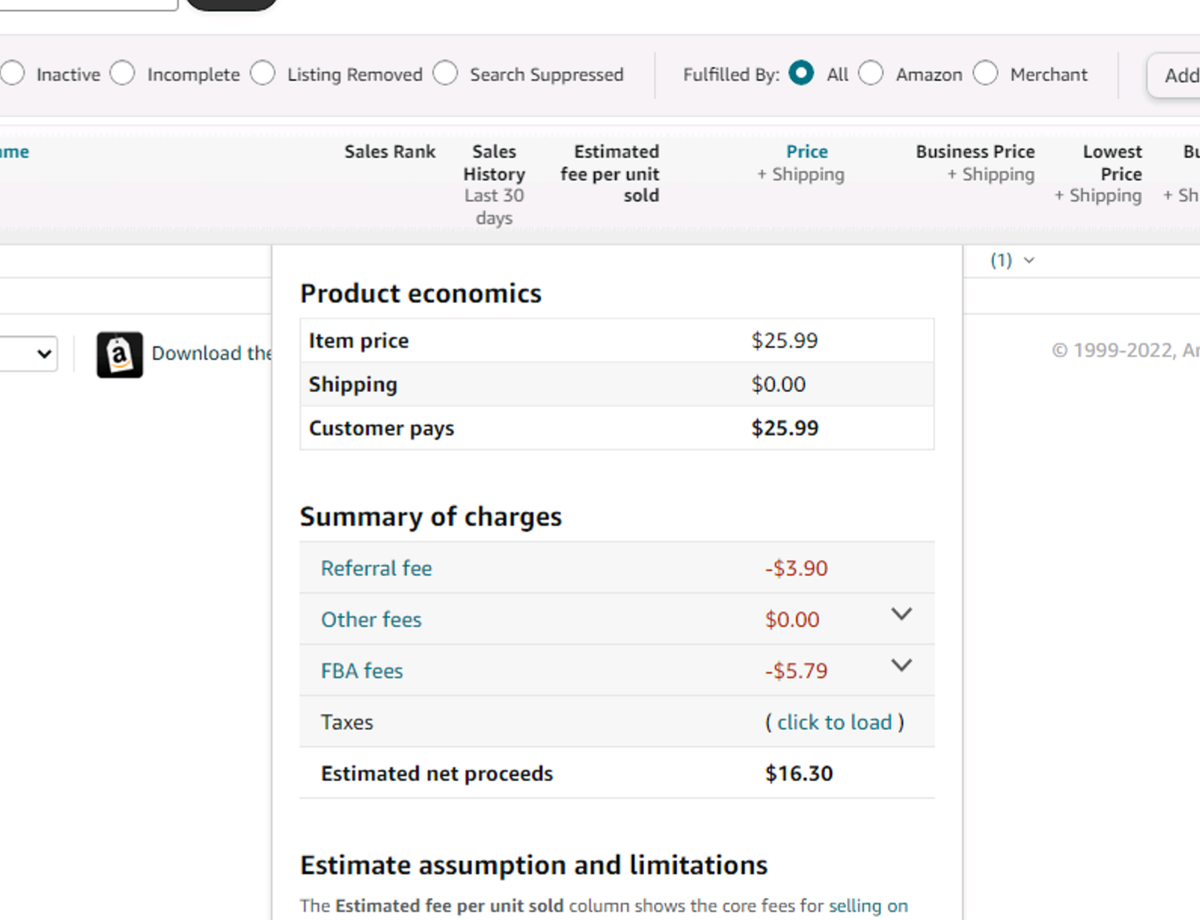Open the page size dropdown at left
This screenshot has height=920, width=1200.
pyautogui.click(x=30, y=354)
